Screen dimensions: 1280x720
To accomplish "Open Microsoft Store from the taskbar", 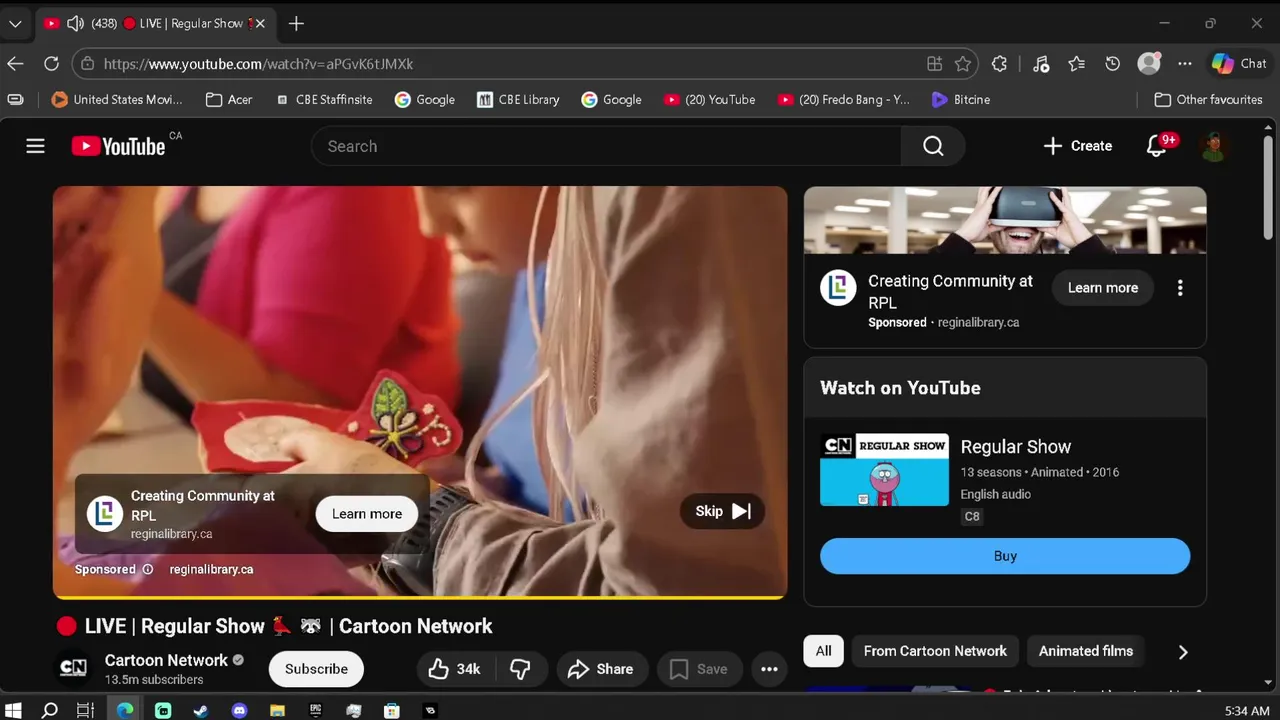I will click(x=392, y=711).
